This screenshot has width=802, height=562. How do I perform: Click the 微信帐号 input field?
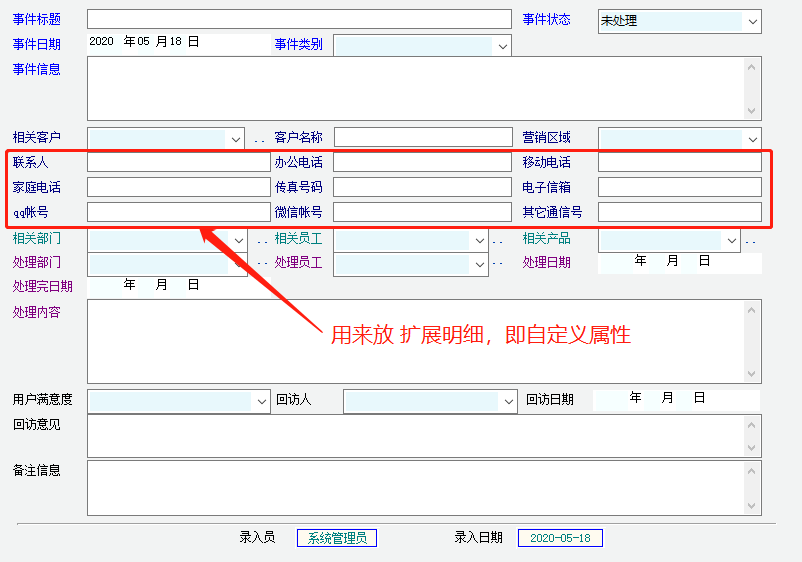(x=421, y=212)
